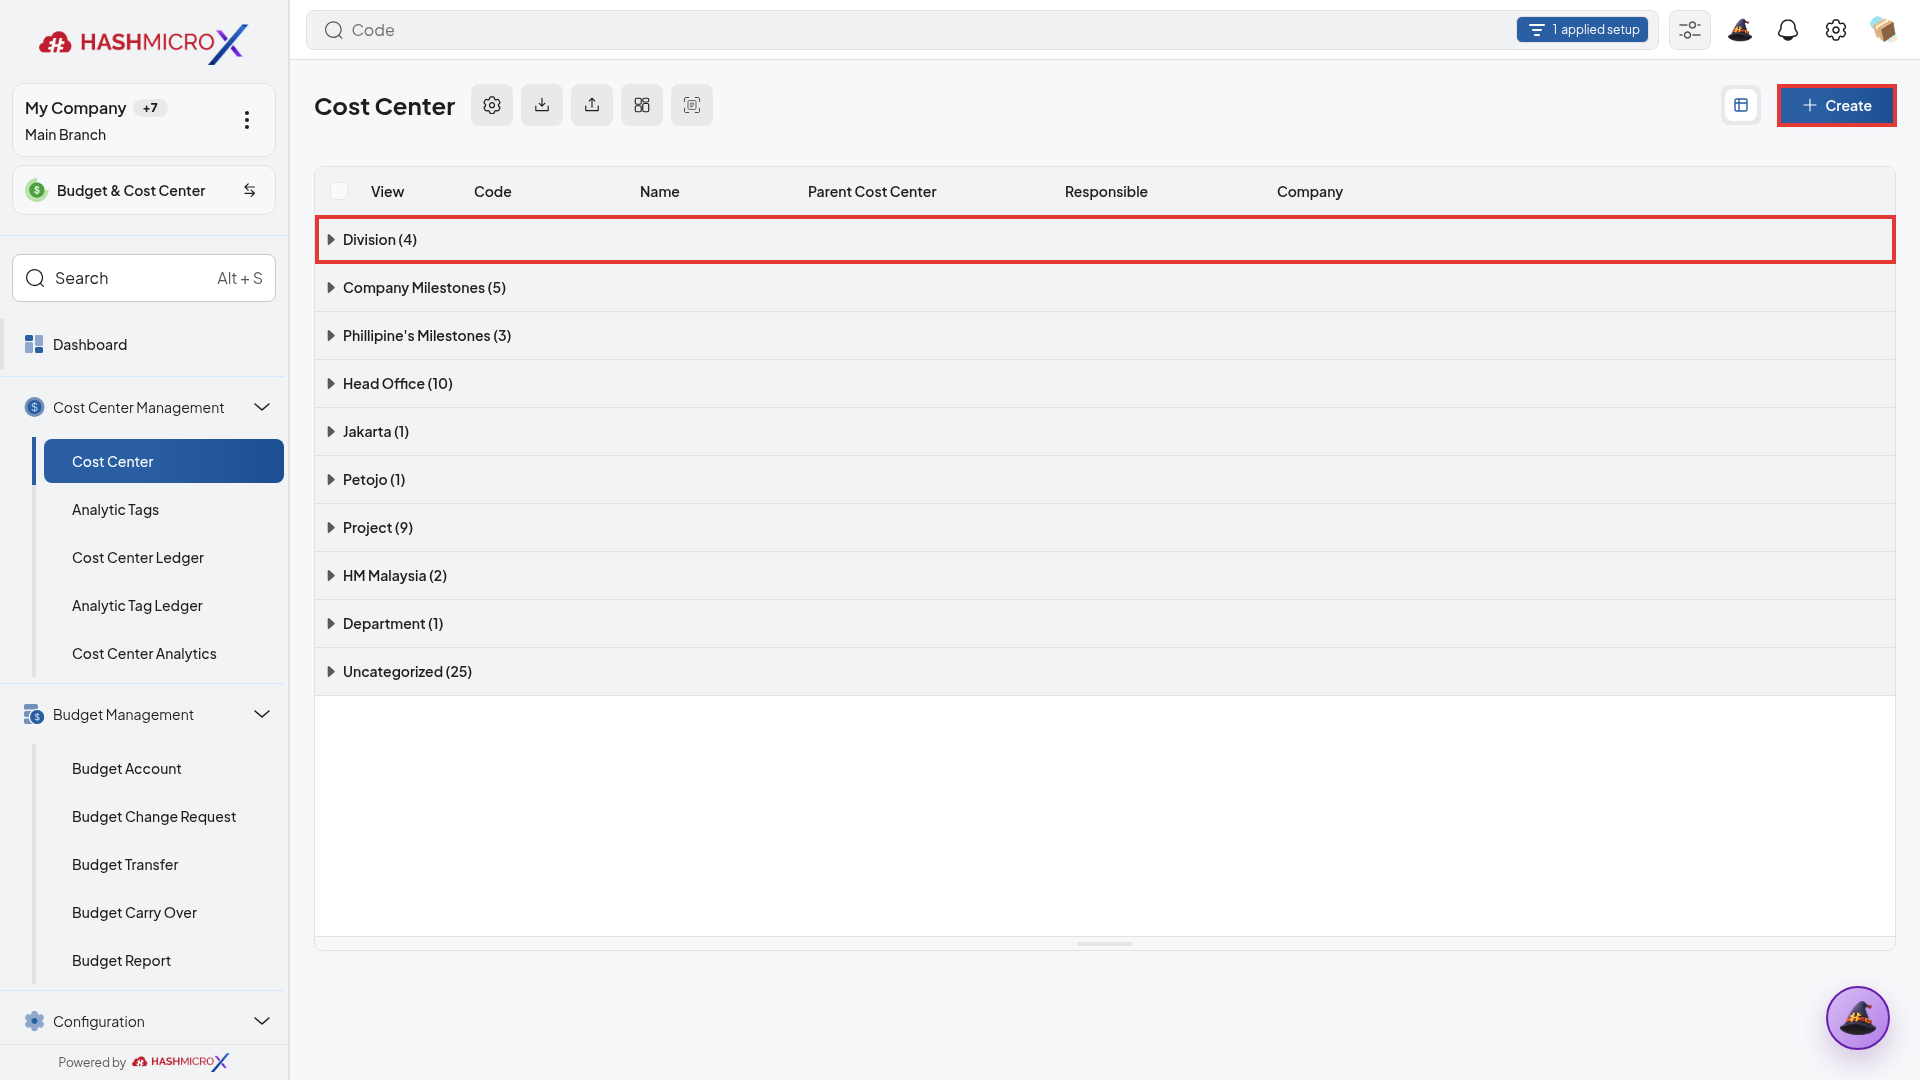Collapse Budget Management chevron
Screen dimensions: 1920x1080
point(262,714)
